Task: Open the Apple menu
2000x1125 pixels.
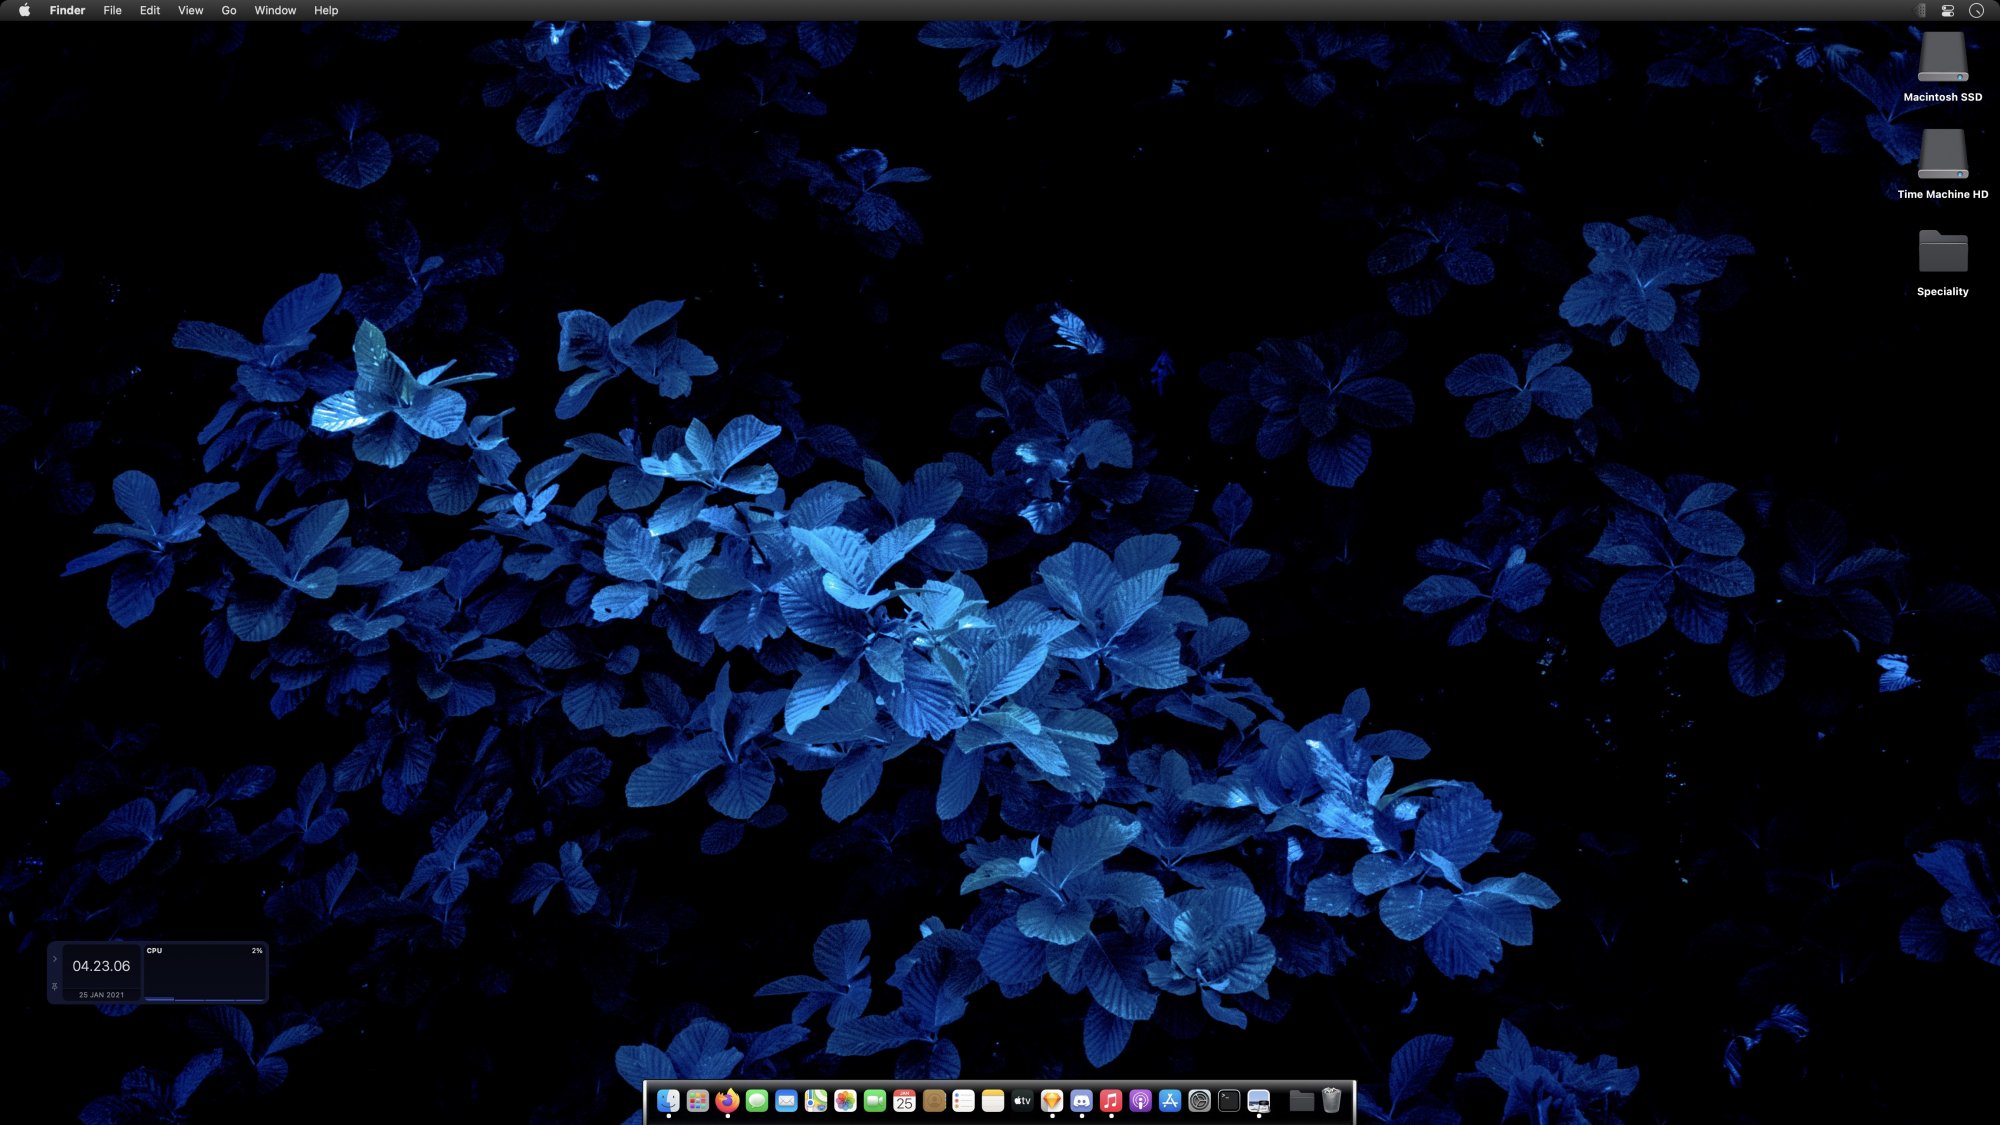Action: pos(24,11)
